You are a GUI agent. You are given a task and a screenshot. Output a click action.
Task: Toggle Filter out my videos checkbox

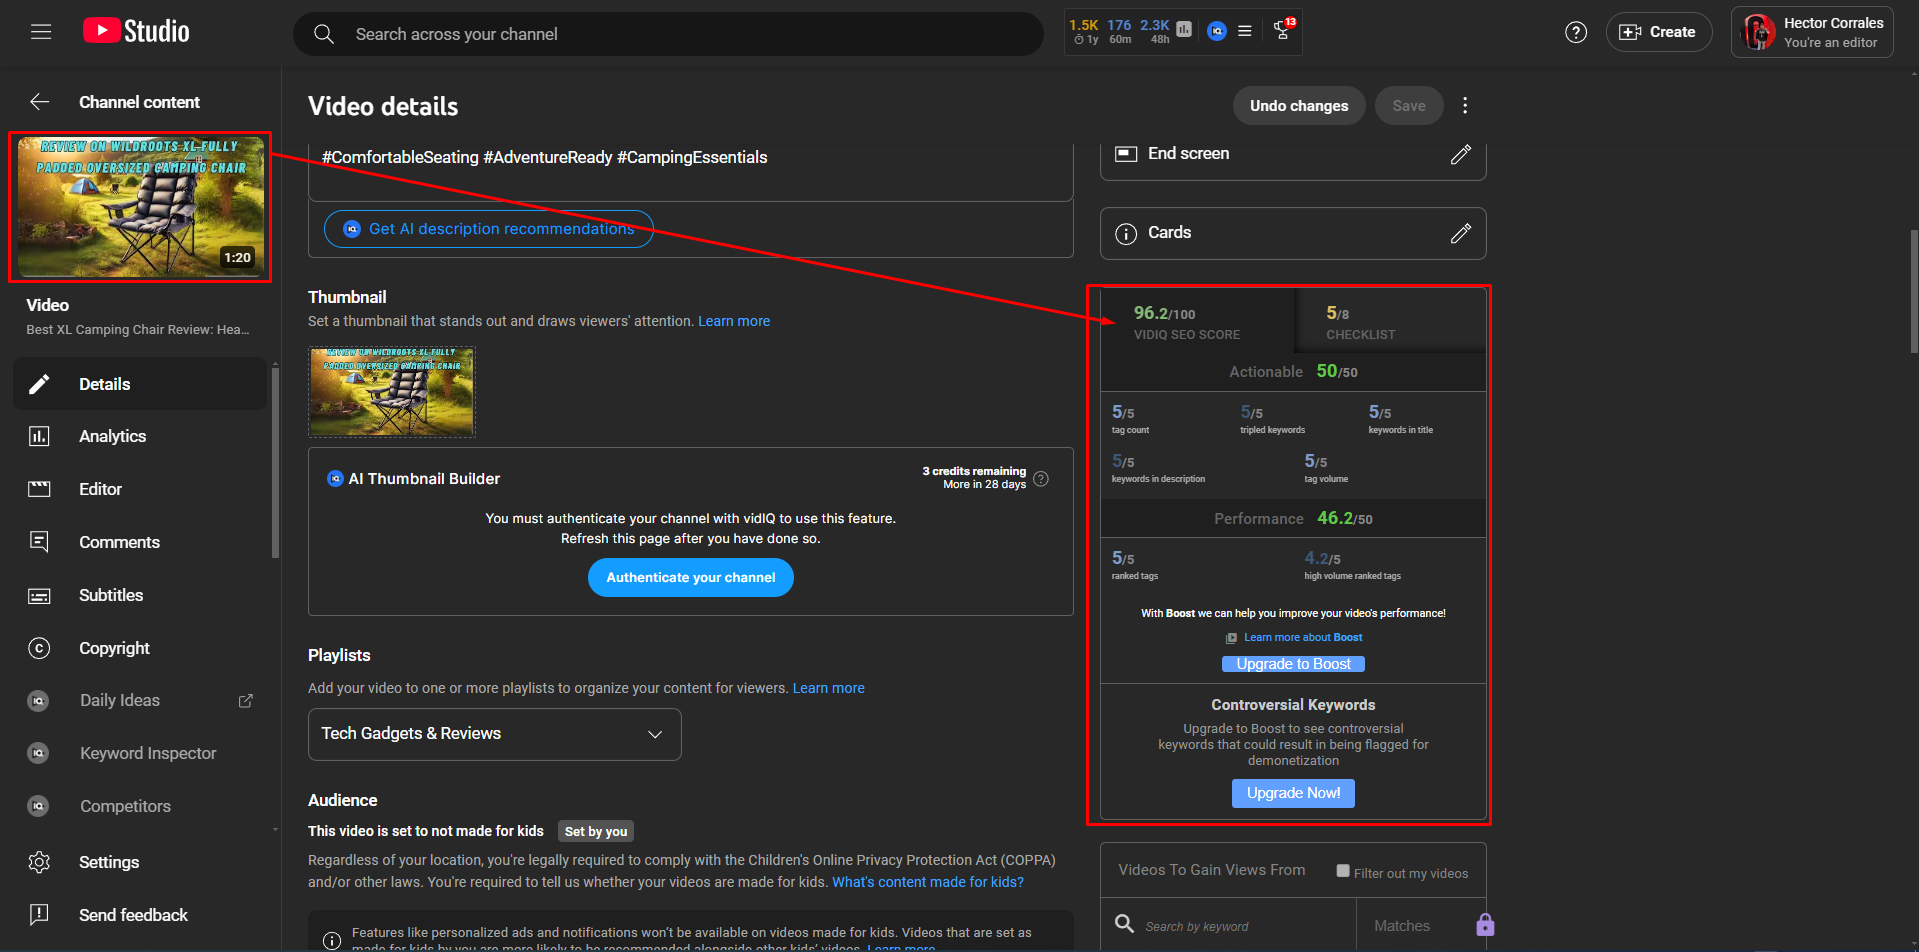(1343, 871)
